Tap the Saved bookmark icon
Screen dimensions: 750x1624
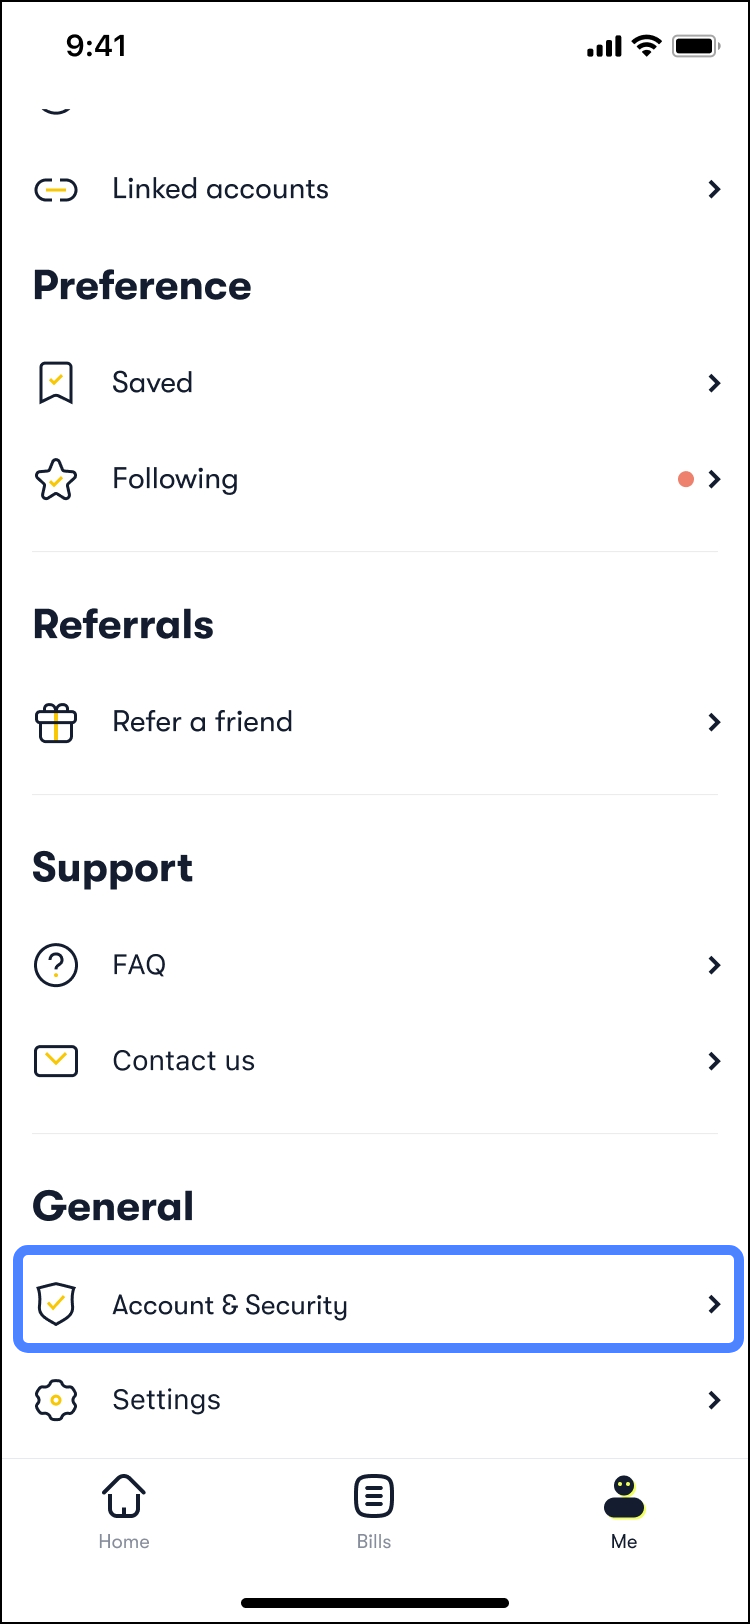(56, 383)
